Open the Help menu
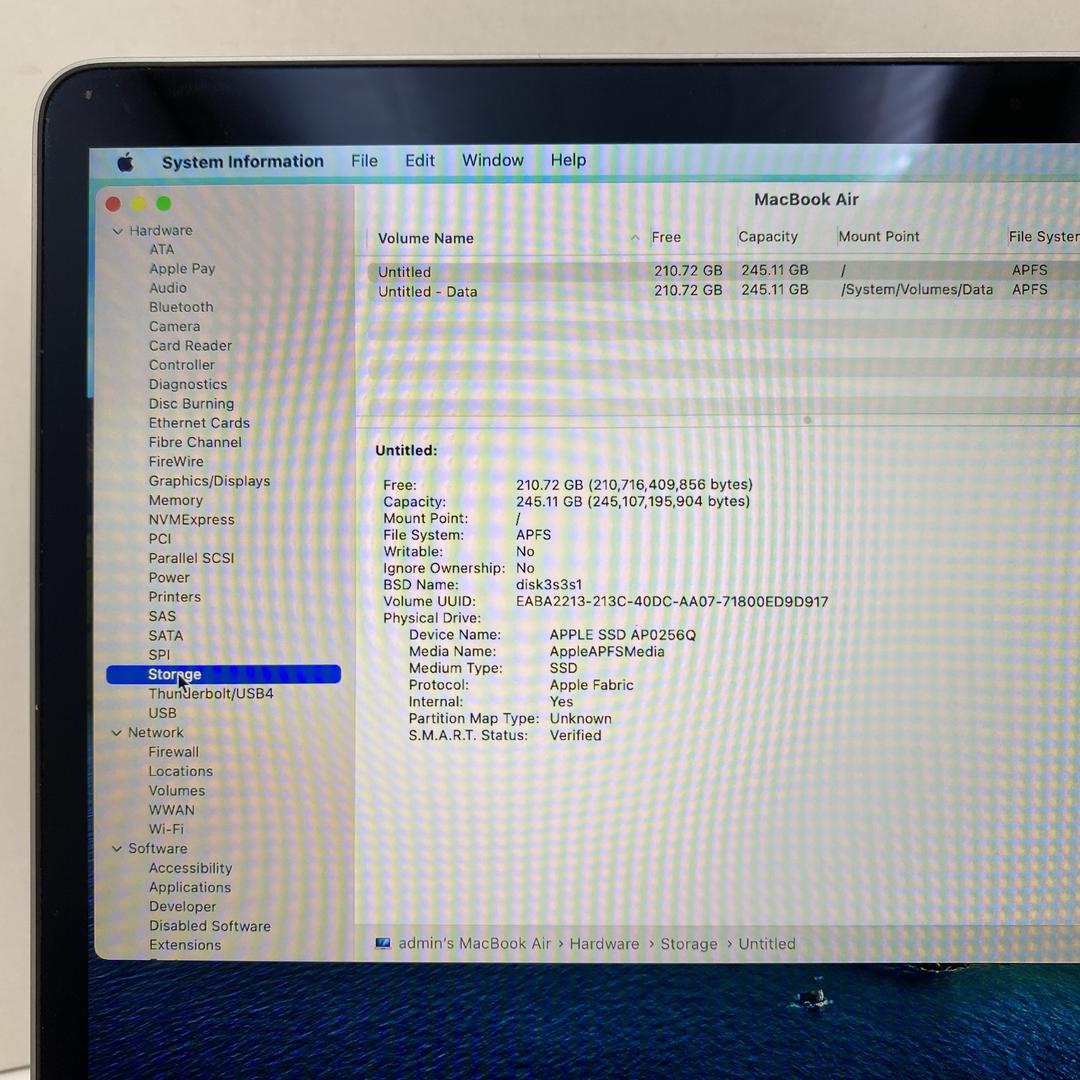 (568, 160)
